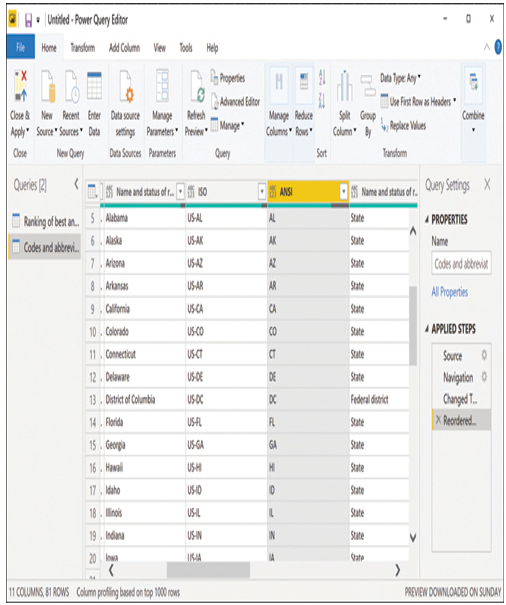The width and height of the screenshot is (506, 605).
Task: Open the Navigation step gear settings
Action: (484, 377)
